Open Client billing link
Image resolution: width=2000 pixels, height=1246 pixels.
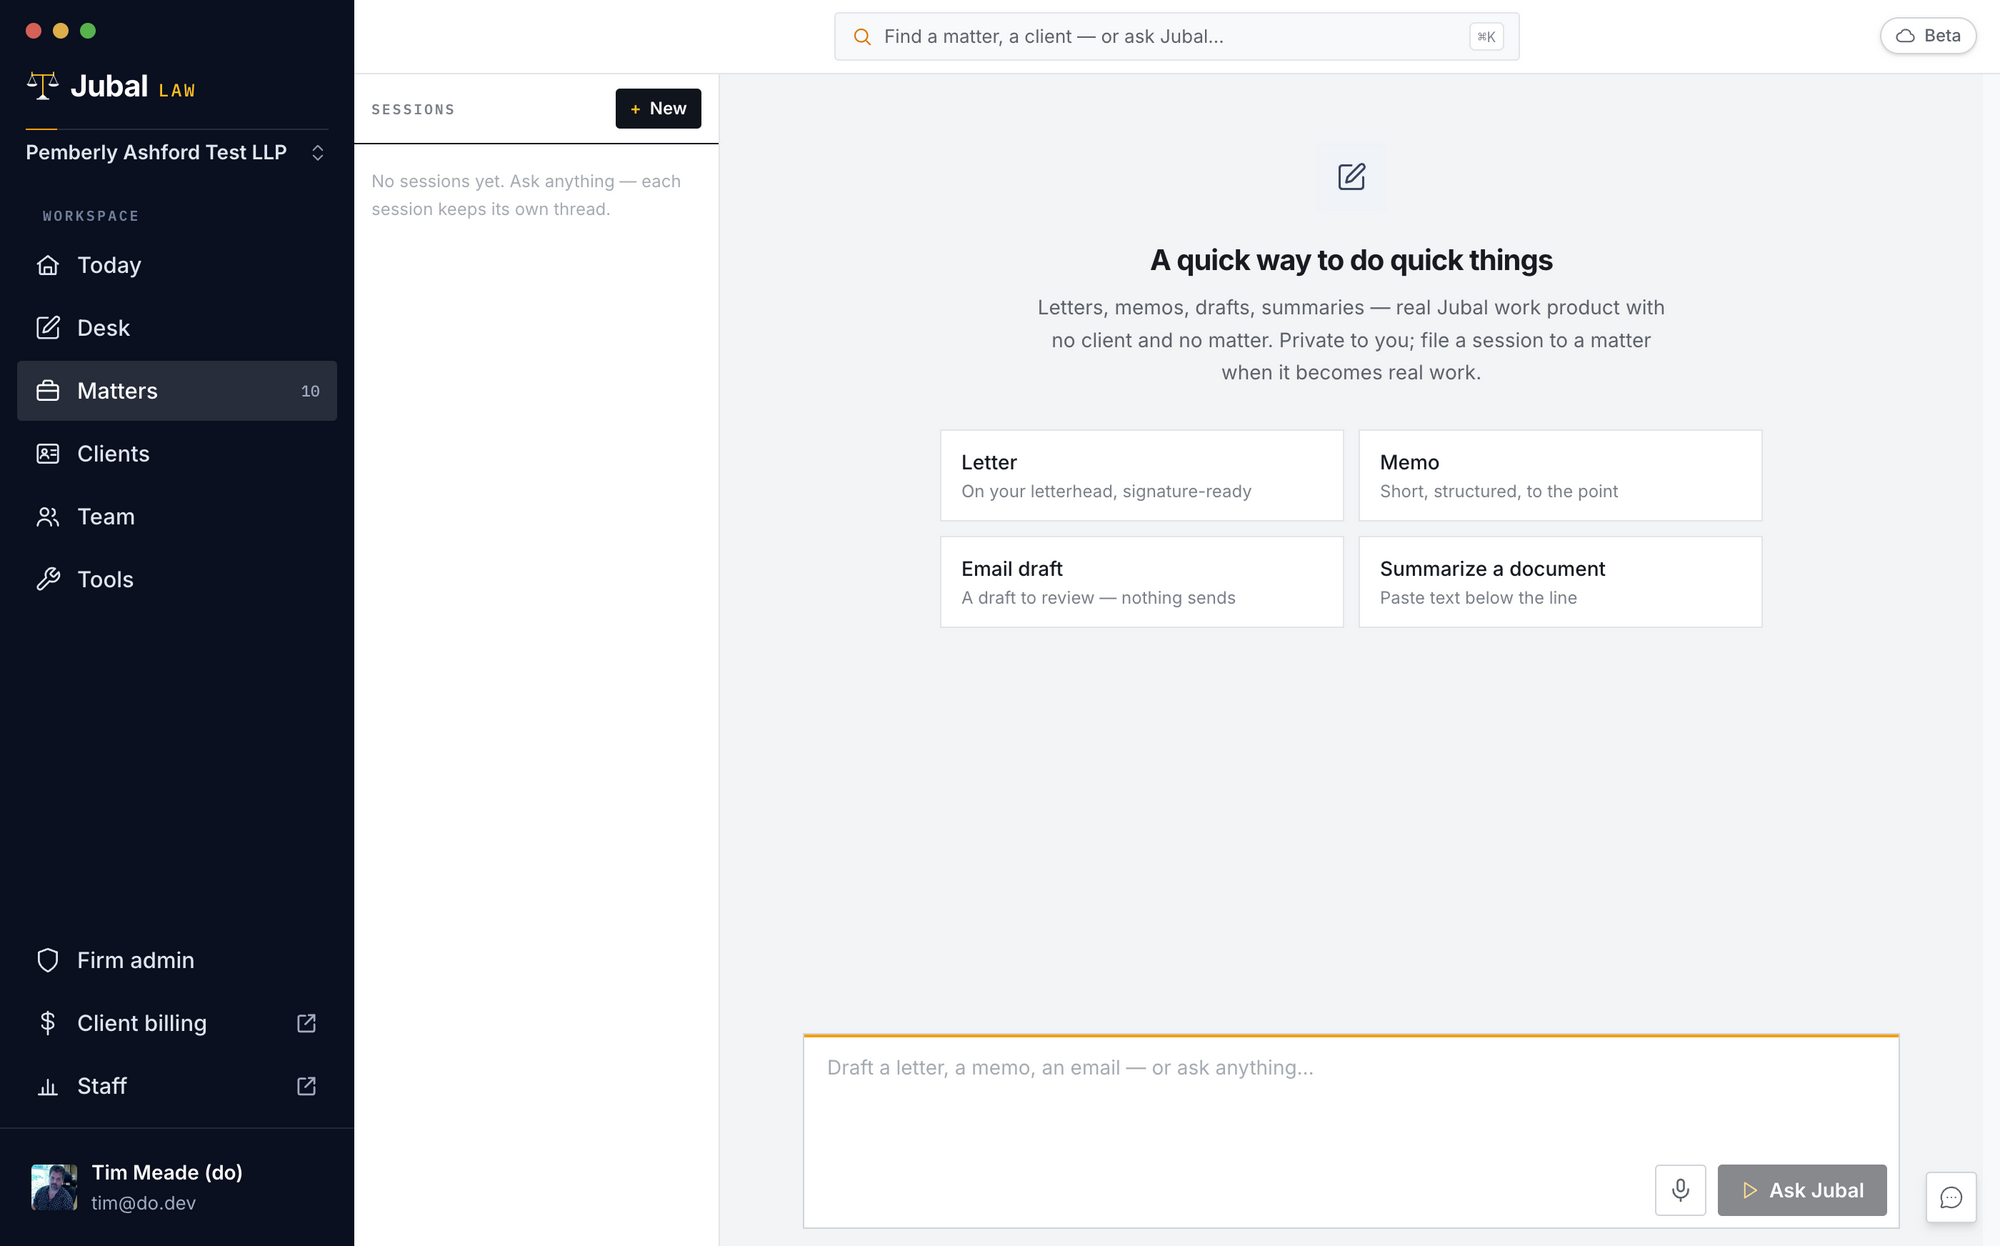[x=177, y=1023]
